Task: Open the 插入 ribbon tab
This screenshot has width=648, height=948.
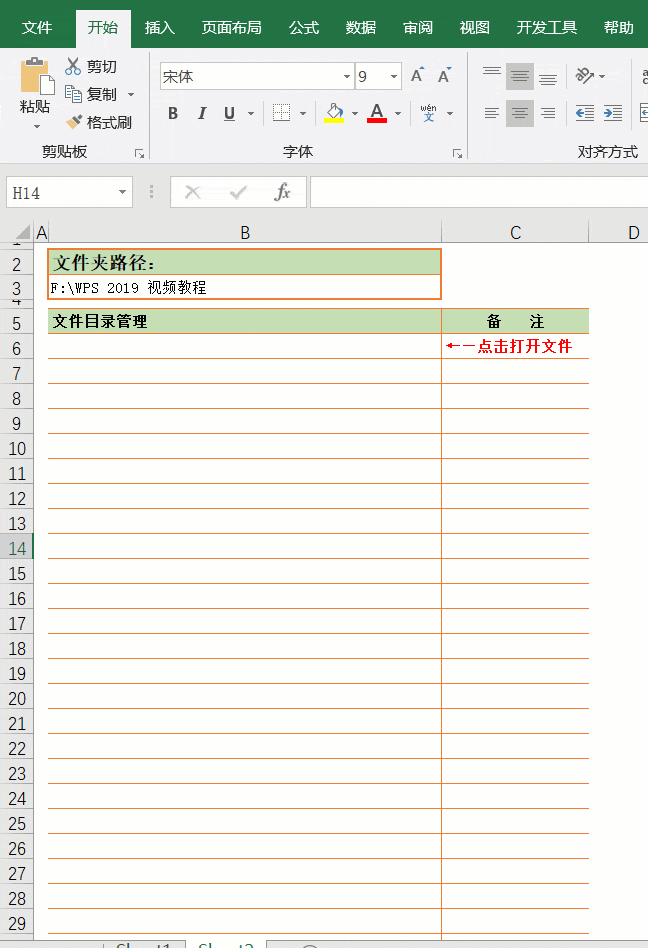Action: click(159, 27)
